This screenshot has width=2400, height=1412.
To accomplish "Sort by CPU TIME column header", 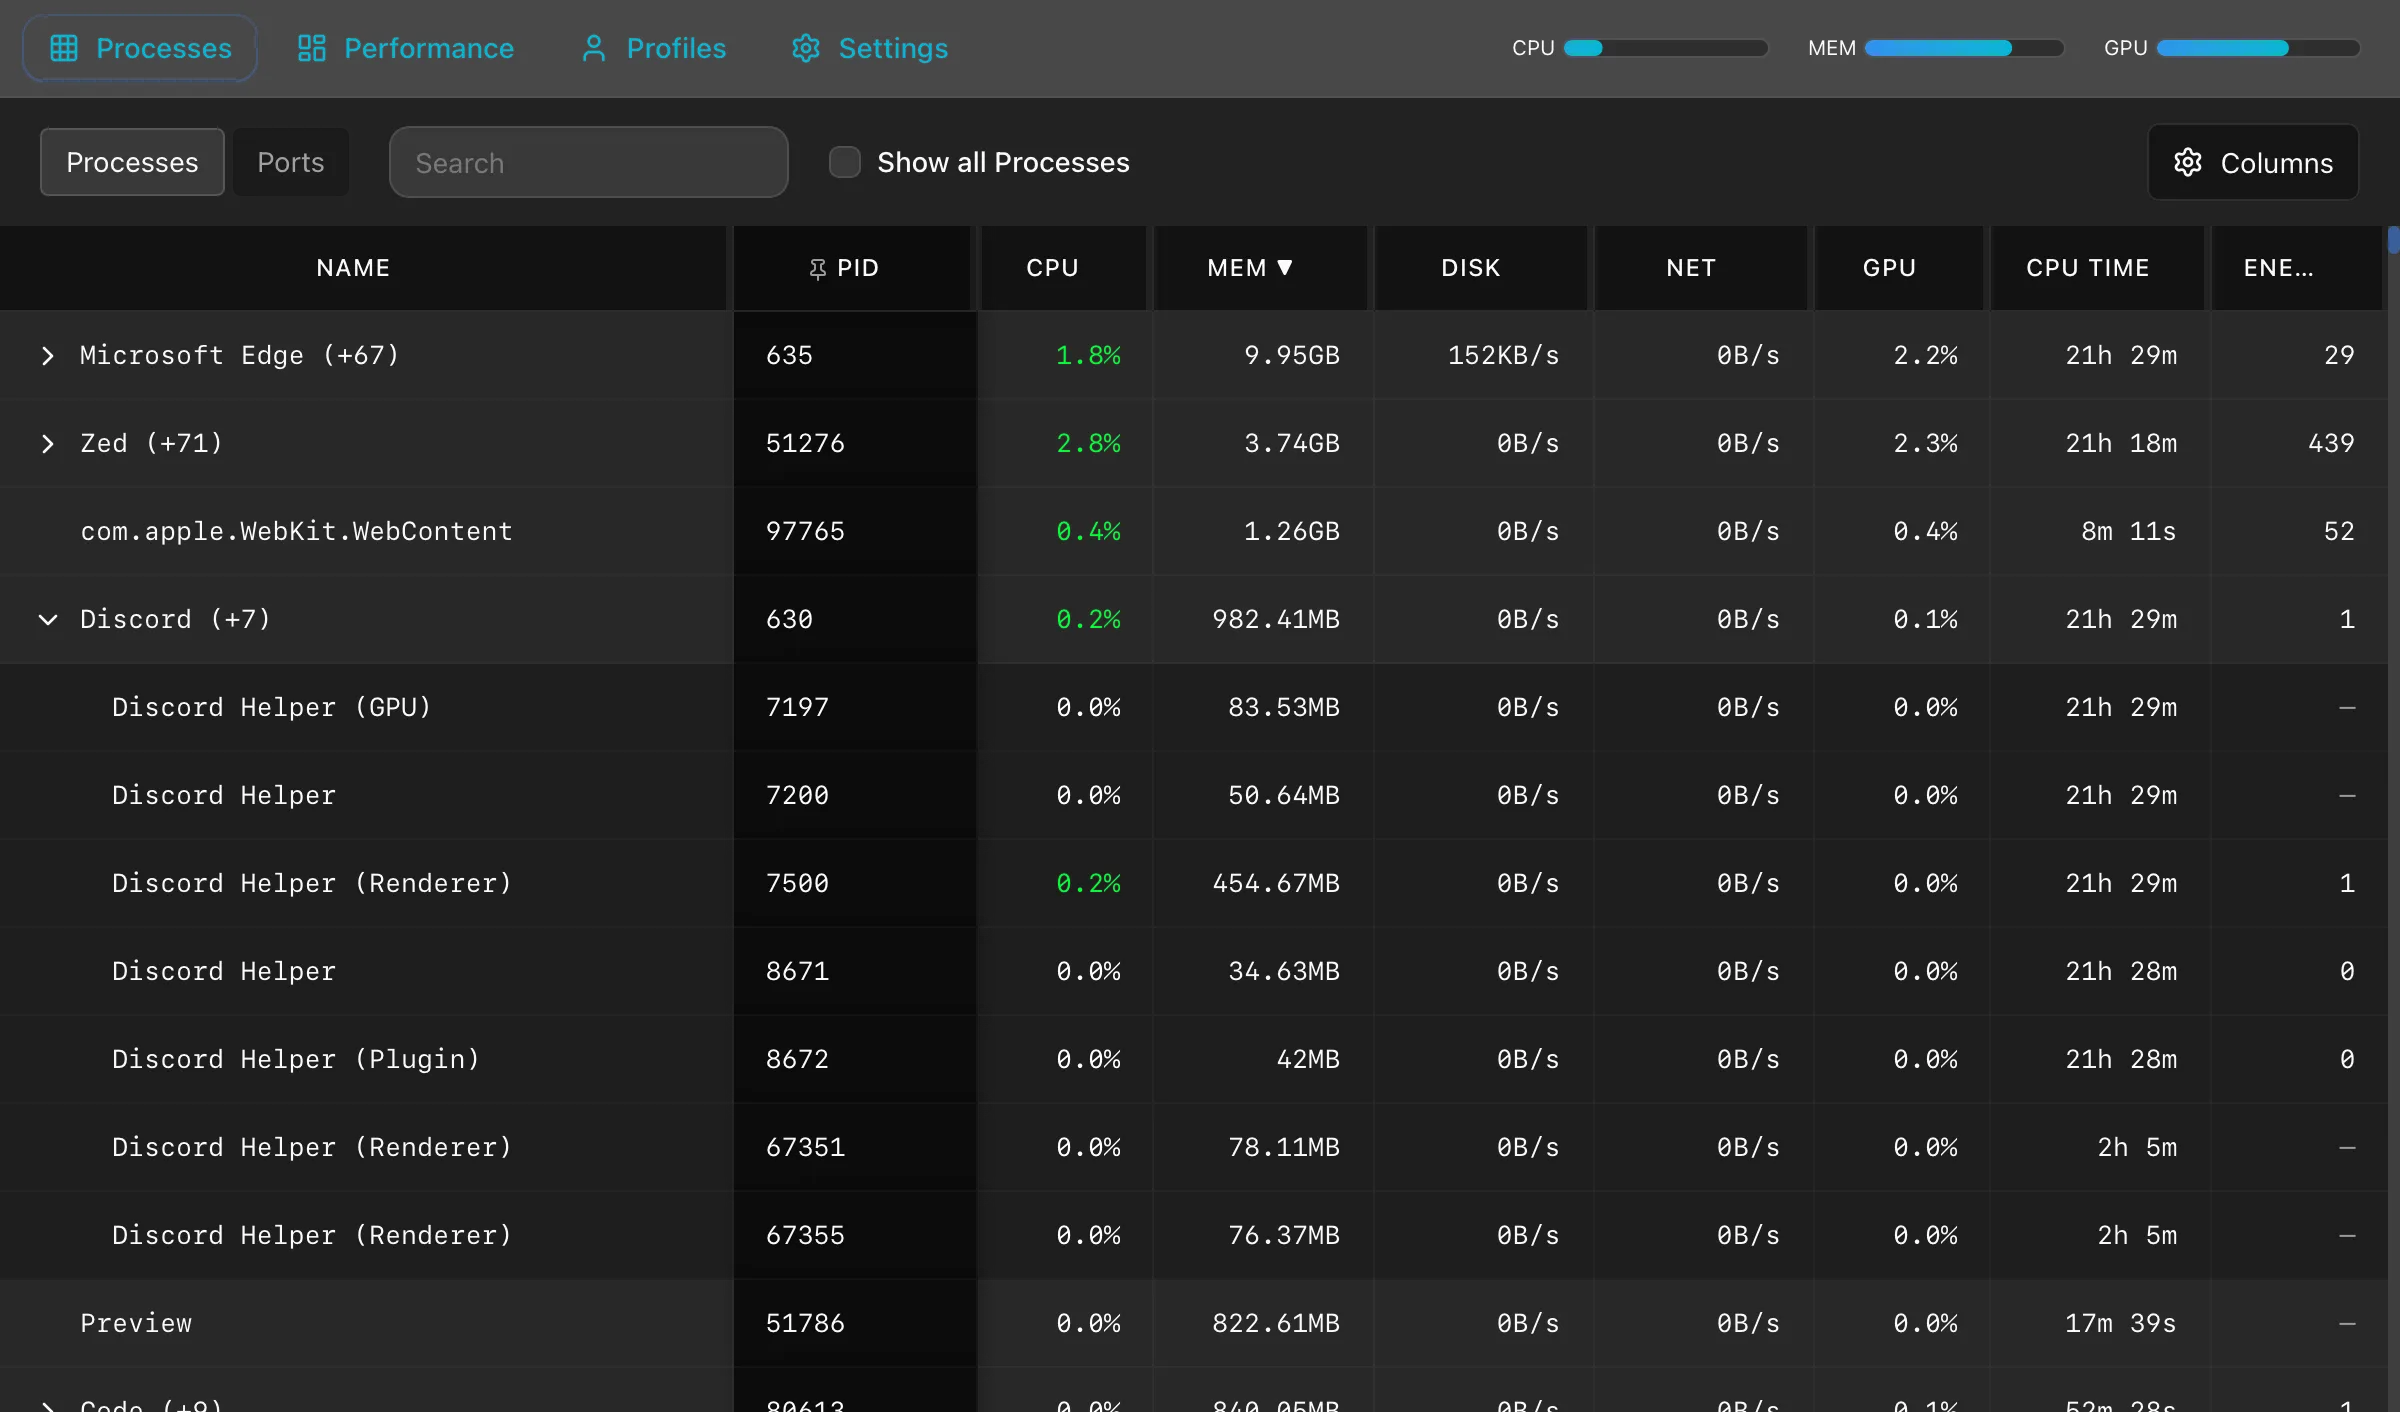I will (x=2087, y=268).
